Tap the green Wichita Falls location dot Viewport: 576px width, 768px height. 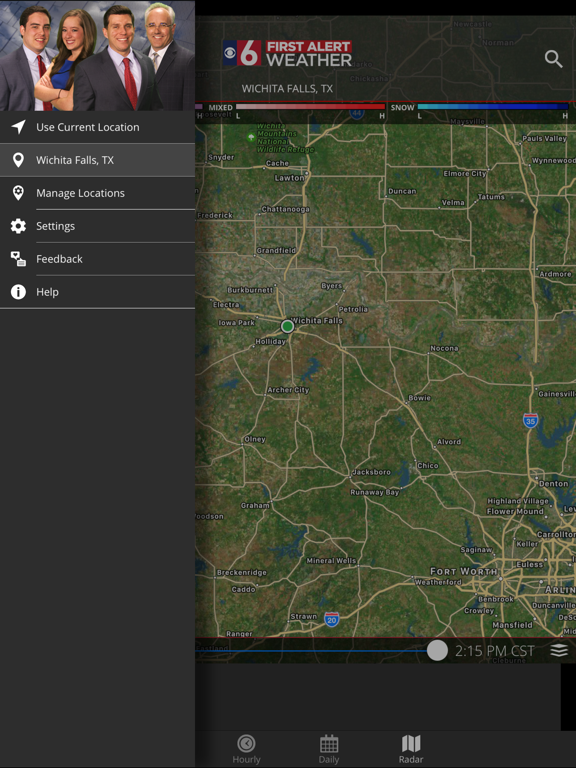[x=288, y=326]
